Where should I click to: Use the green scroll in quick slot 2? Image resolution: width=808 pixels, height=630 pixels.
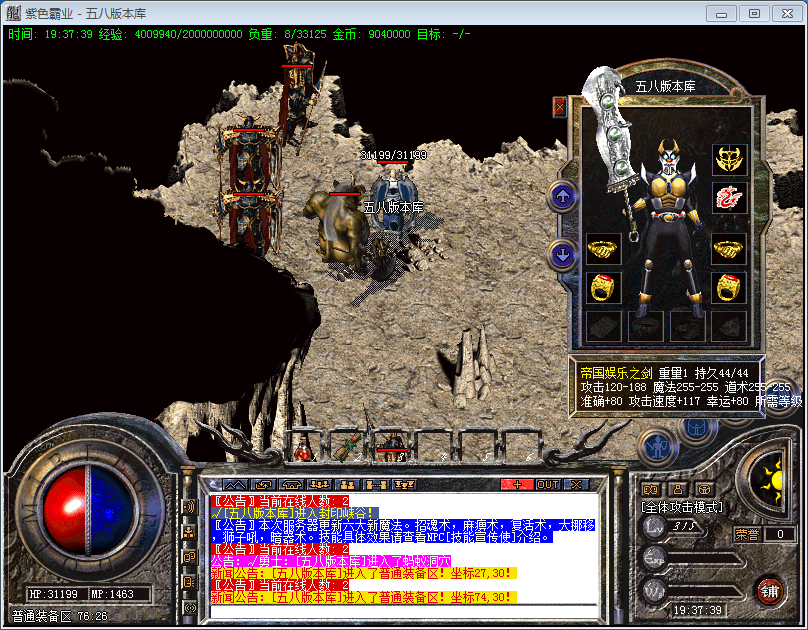tap(347, 447)
